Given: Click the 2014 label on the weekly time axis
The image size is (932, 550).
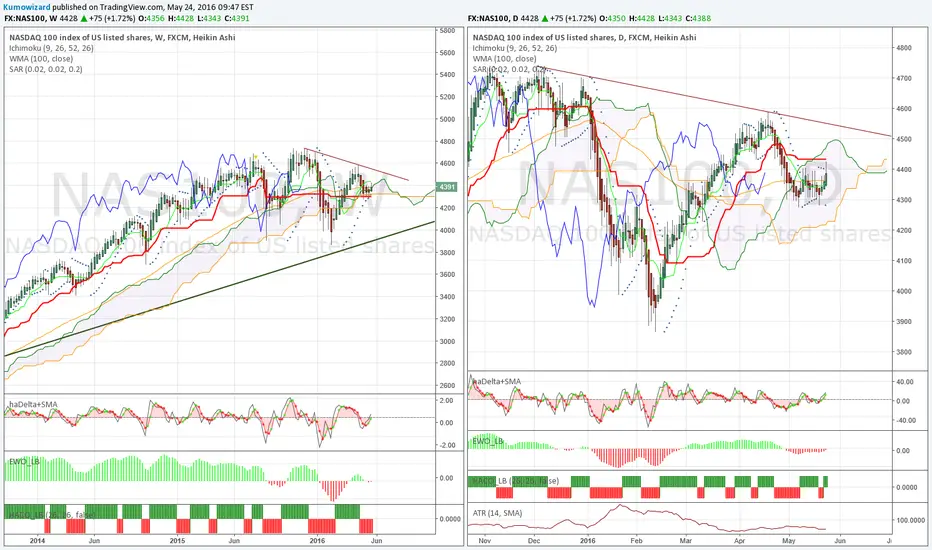Looking at the screenshot, I should point(37,541).
